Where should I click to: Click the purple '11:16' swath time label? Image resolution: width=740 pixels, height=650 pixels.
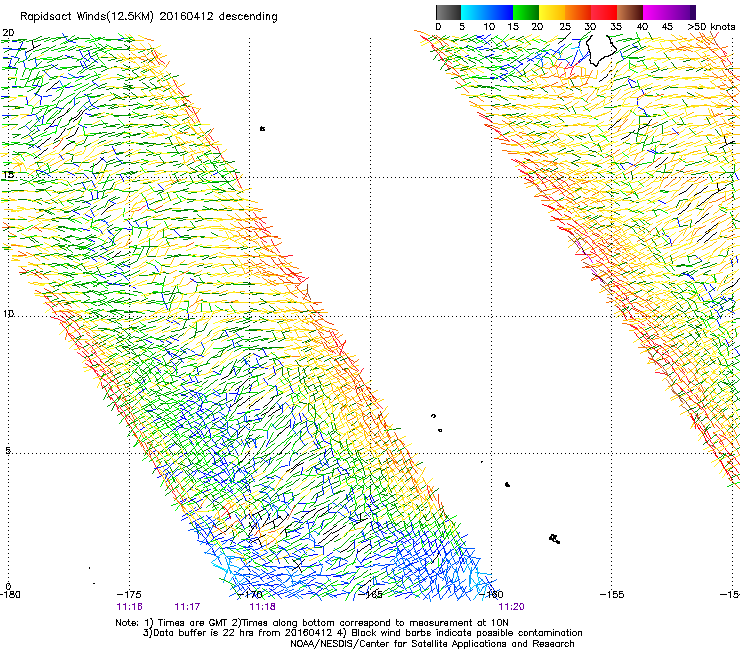(x=129, y=607)
